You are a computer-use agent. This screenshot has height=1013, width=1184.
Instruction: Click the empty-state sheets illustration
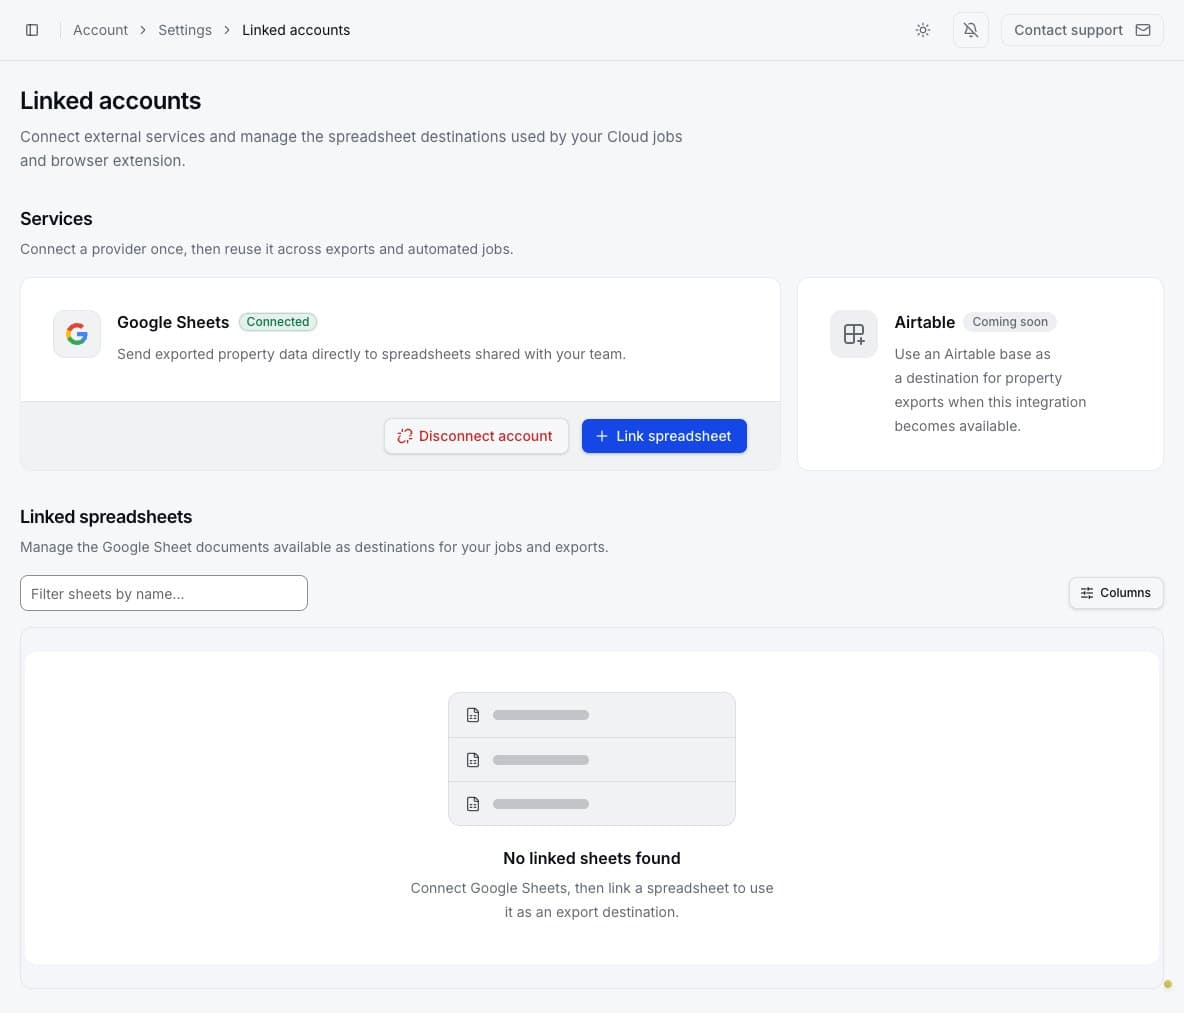592,759
